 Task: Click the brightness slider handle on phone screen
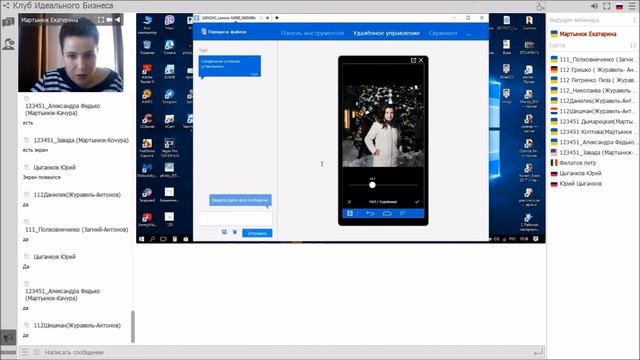372,185
